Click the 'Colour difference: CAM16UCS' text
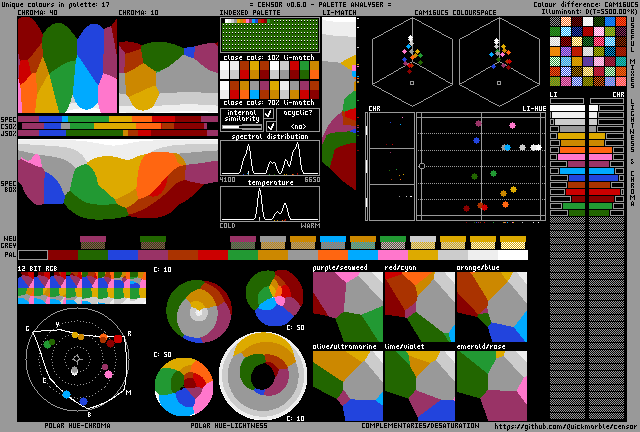640x432 pixels. coord(585,4)
